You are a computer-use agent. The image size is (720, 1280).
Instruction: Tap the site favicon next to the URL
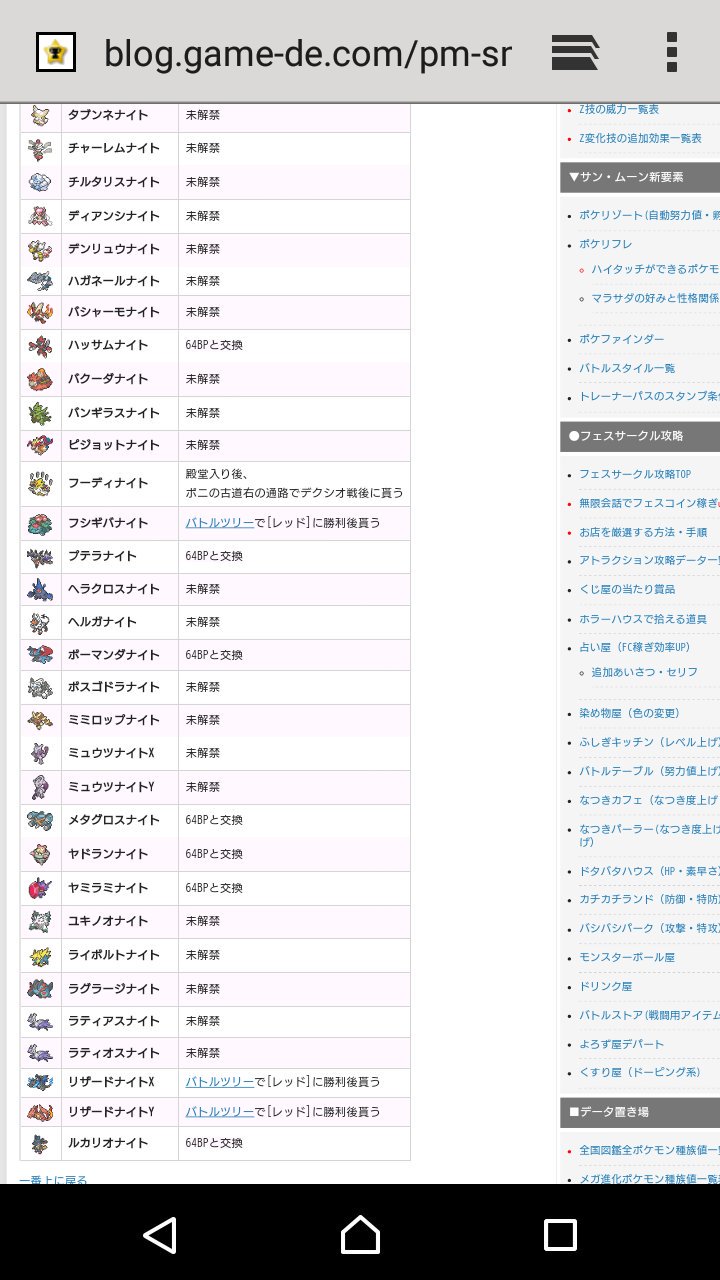tap(56, 52)
